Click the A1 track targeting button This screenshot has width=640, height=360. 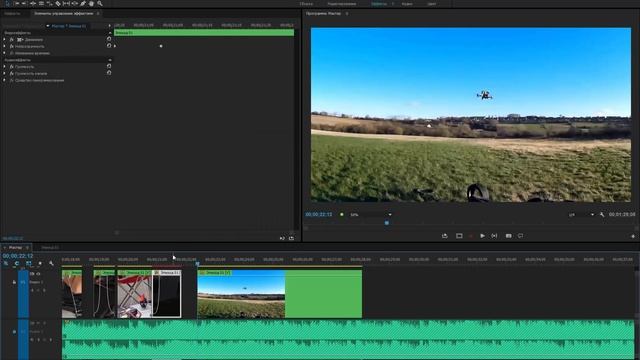point(23,331)
